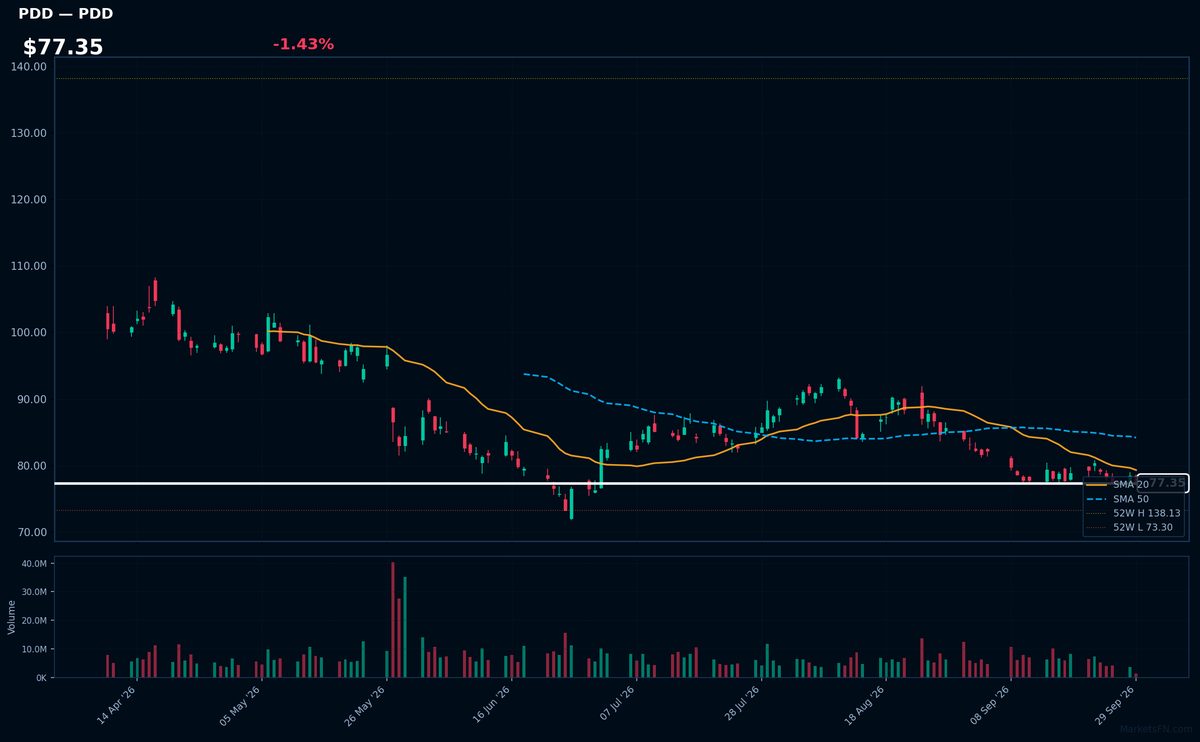Click the -1.43% change value

303,44
